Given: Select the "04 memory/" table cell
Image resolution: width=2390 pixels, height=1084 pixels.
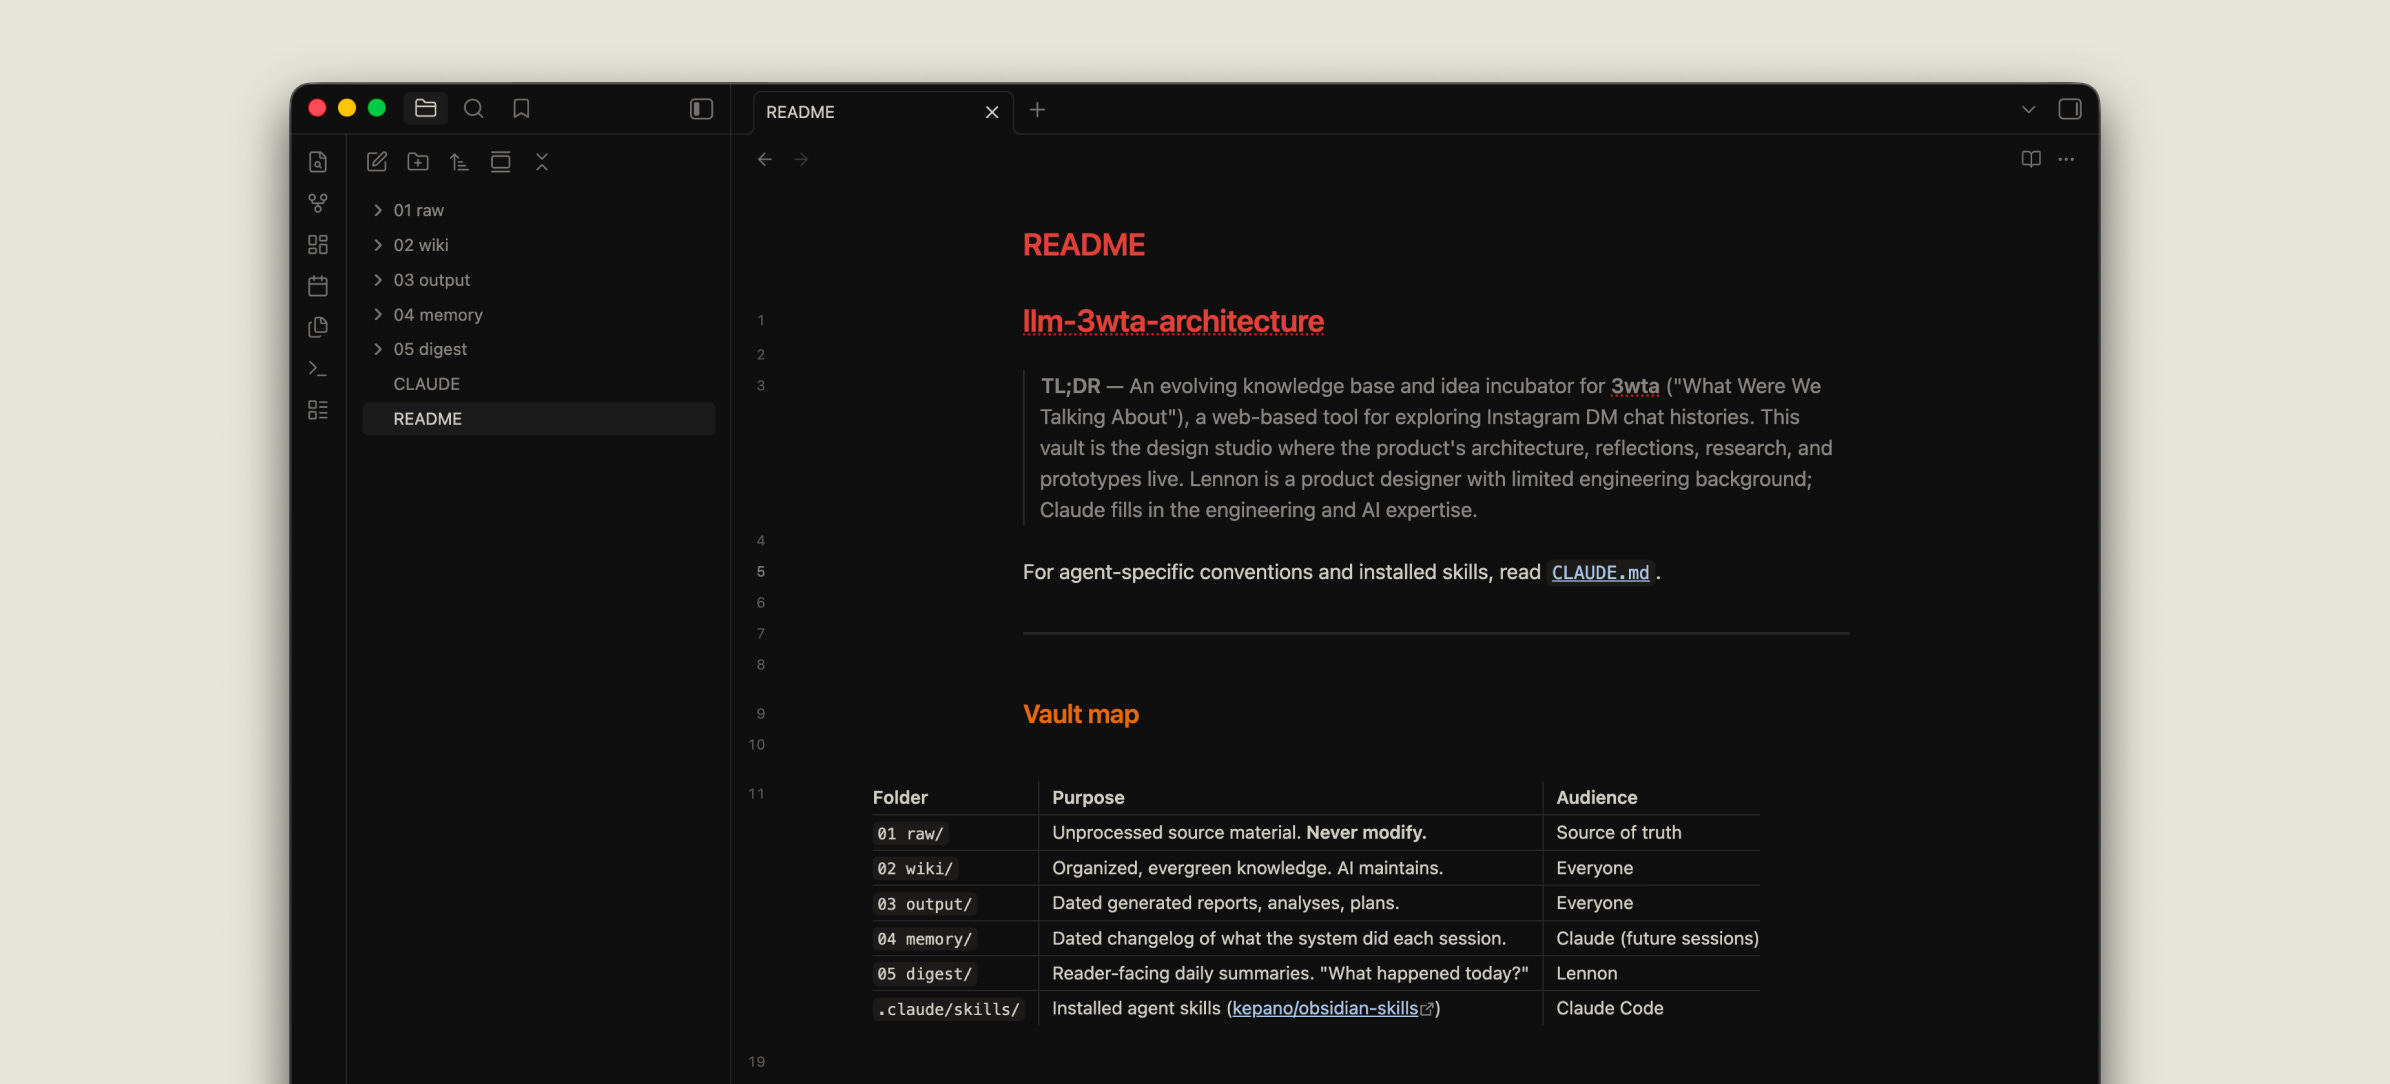Looking at the screenshot, I should [924, 939].
